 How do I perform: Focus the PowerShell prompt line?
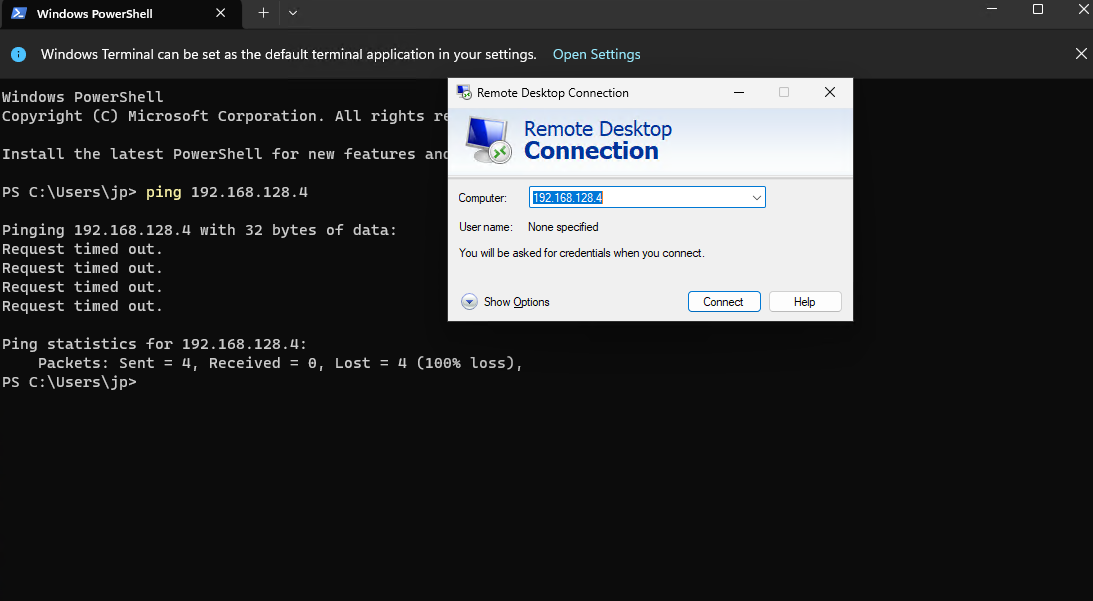pyautogui.click(x=300, y=382)
